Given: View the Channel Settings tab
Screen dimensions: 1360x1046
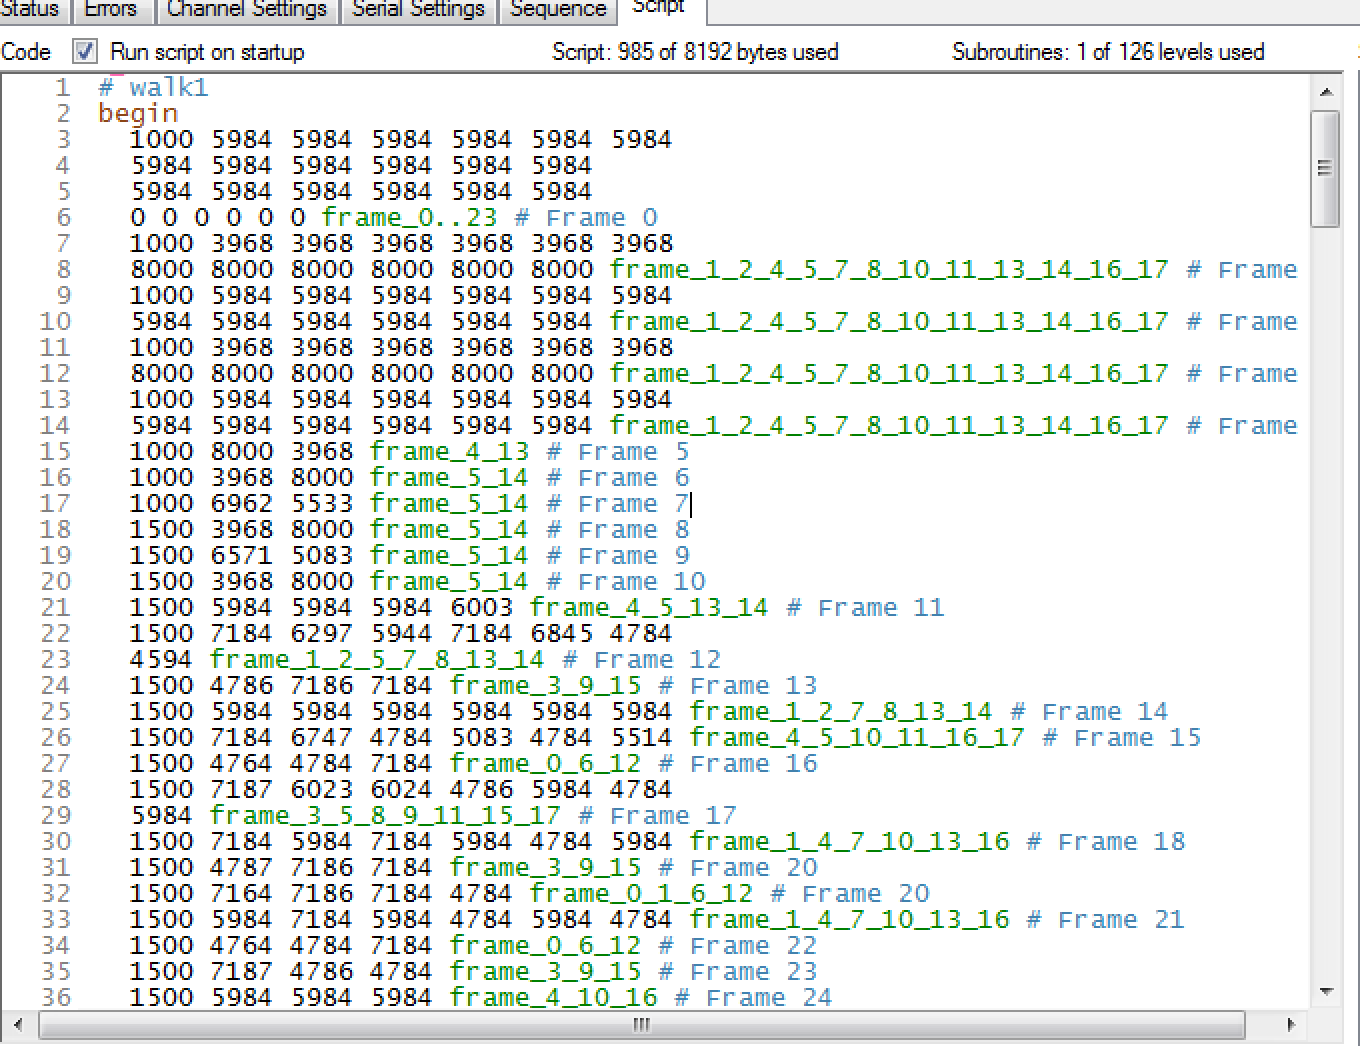Looking at the screenshot, I should pyautogui.click(x=246, y=8).
